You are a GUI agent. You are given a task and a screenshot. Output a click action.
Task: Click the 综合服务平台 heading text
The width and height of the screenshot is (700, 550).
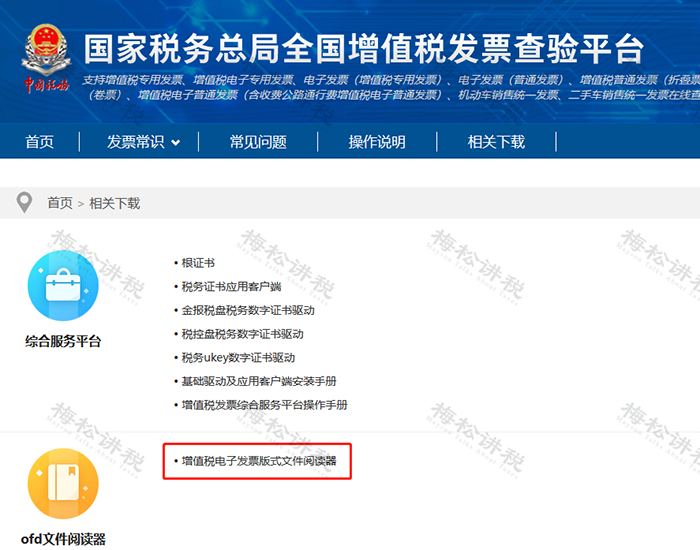coord(63,342)
